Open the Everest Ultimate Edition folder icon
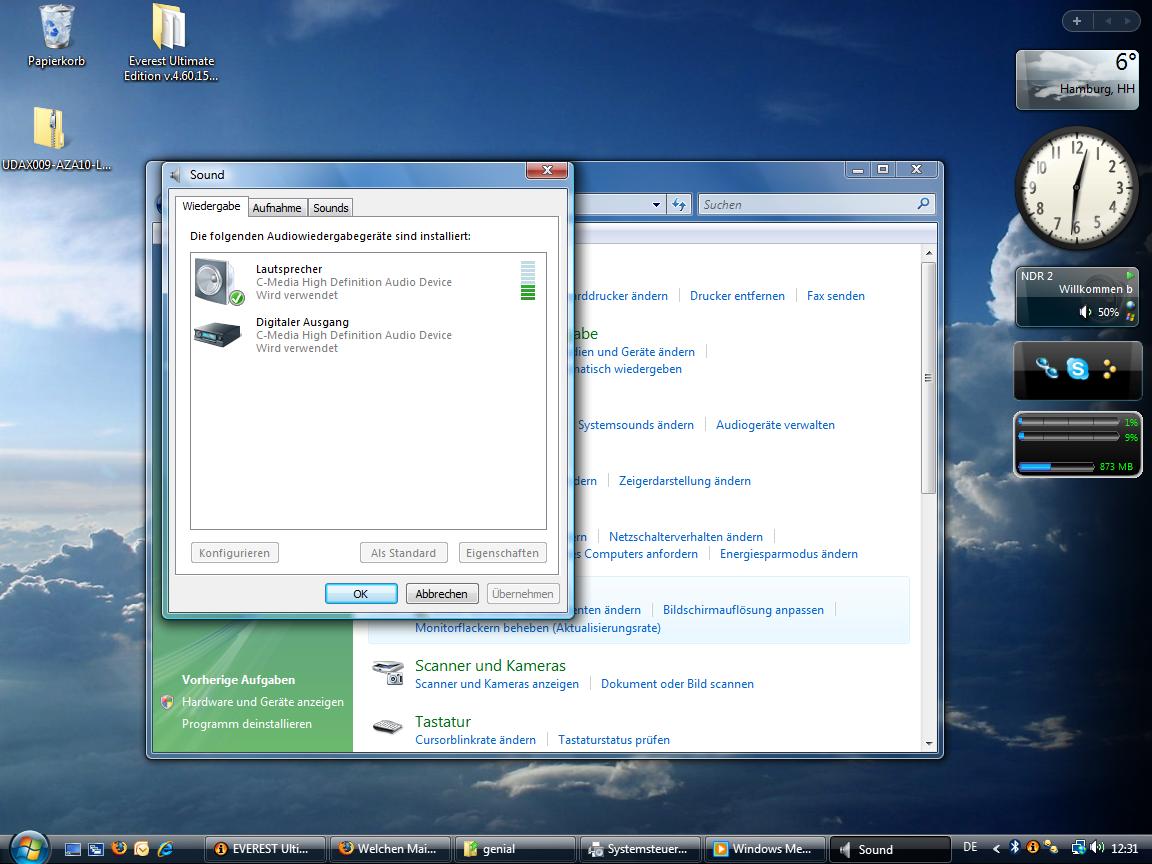This screenshot has width=1152, height=864. [170, 28]
